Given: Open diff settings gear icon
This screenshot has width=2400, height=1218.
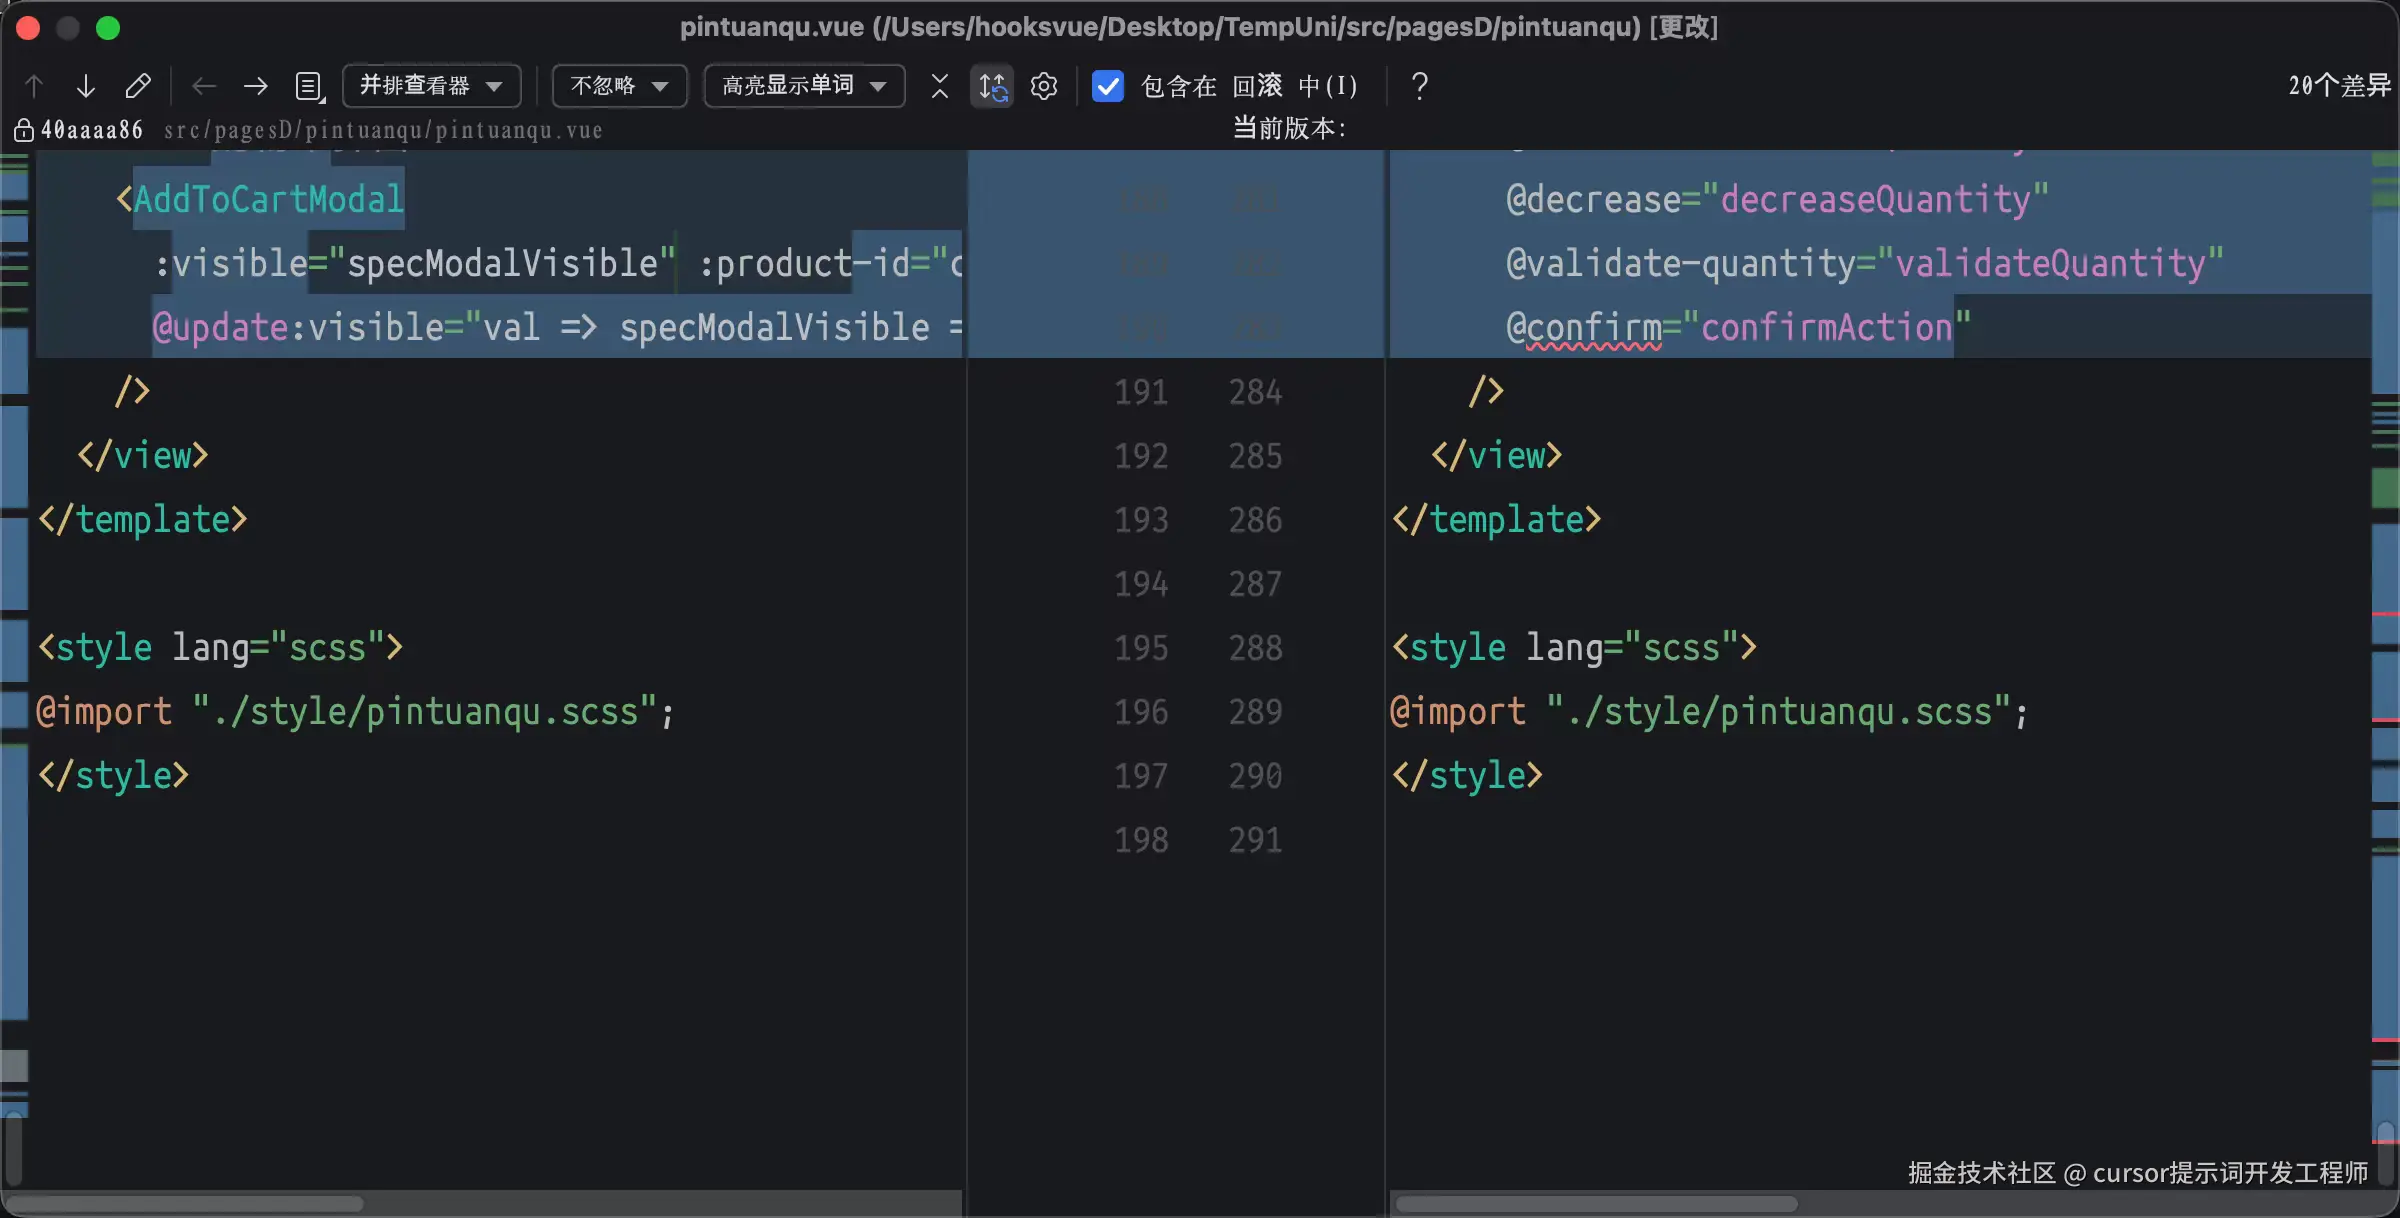Looking at the screenshot, I should click(x=1044, y=86).
